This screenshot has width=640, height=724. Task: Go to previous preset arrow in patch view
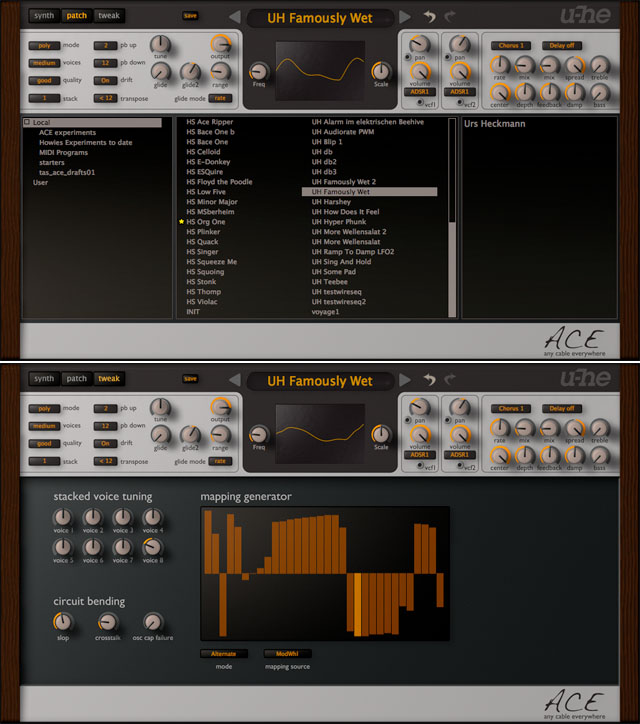(235, 17)
